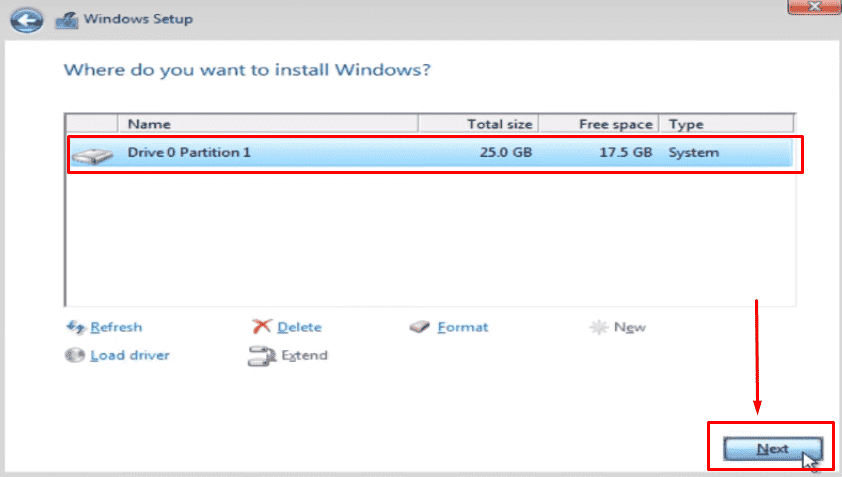This screenshot has height=477, width=842.
Task: Click the Extend drive icon
Action: tap(262, 356)
